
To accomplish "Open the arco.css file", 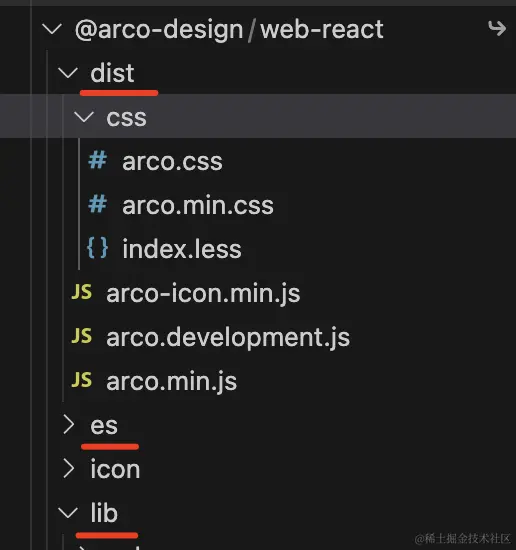I will click(x=172, y=162).
